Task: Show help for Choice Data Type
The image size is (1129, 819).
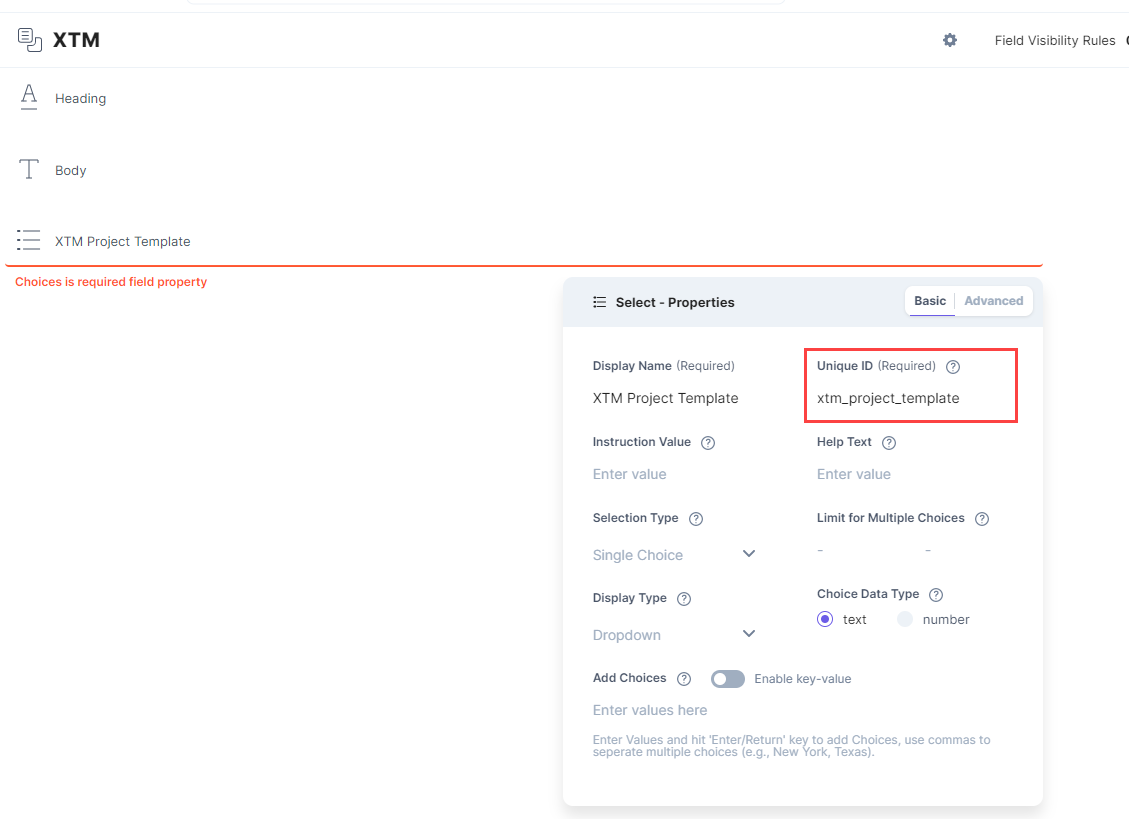Action: (935, 594)
